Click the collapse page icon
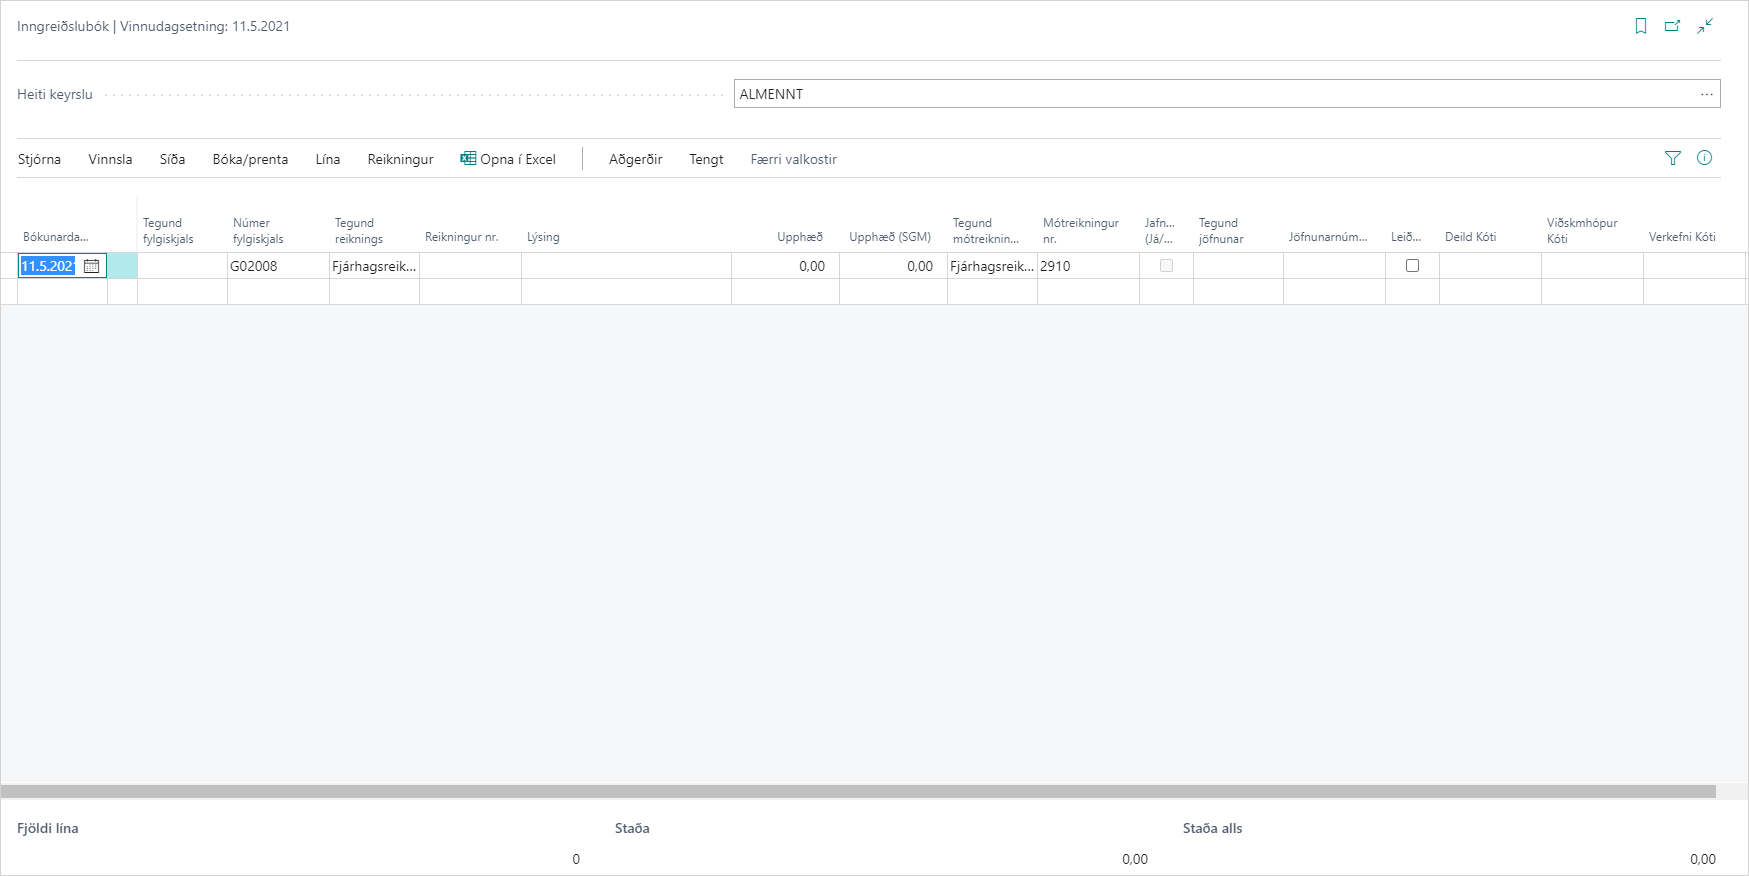Screen dimensions: 1749x876 (1705, 26)
